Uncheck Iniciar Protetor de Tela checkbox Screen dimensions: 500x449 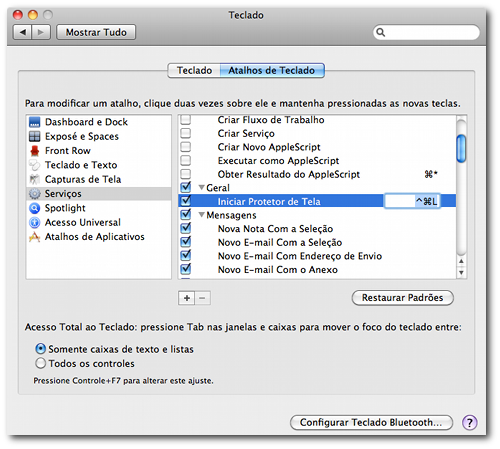(x=185, y=201)
